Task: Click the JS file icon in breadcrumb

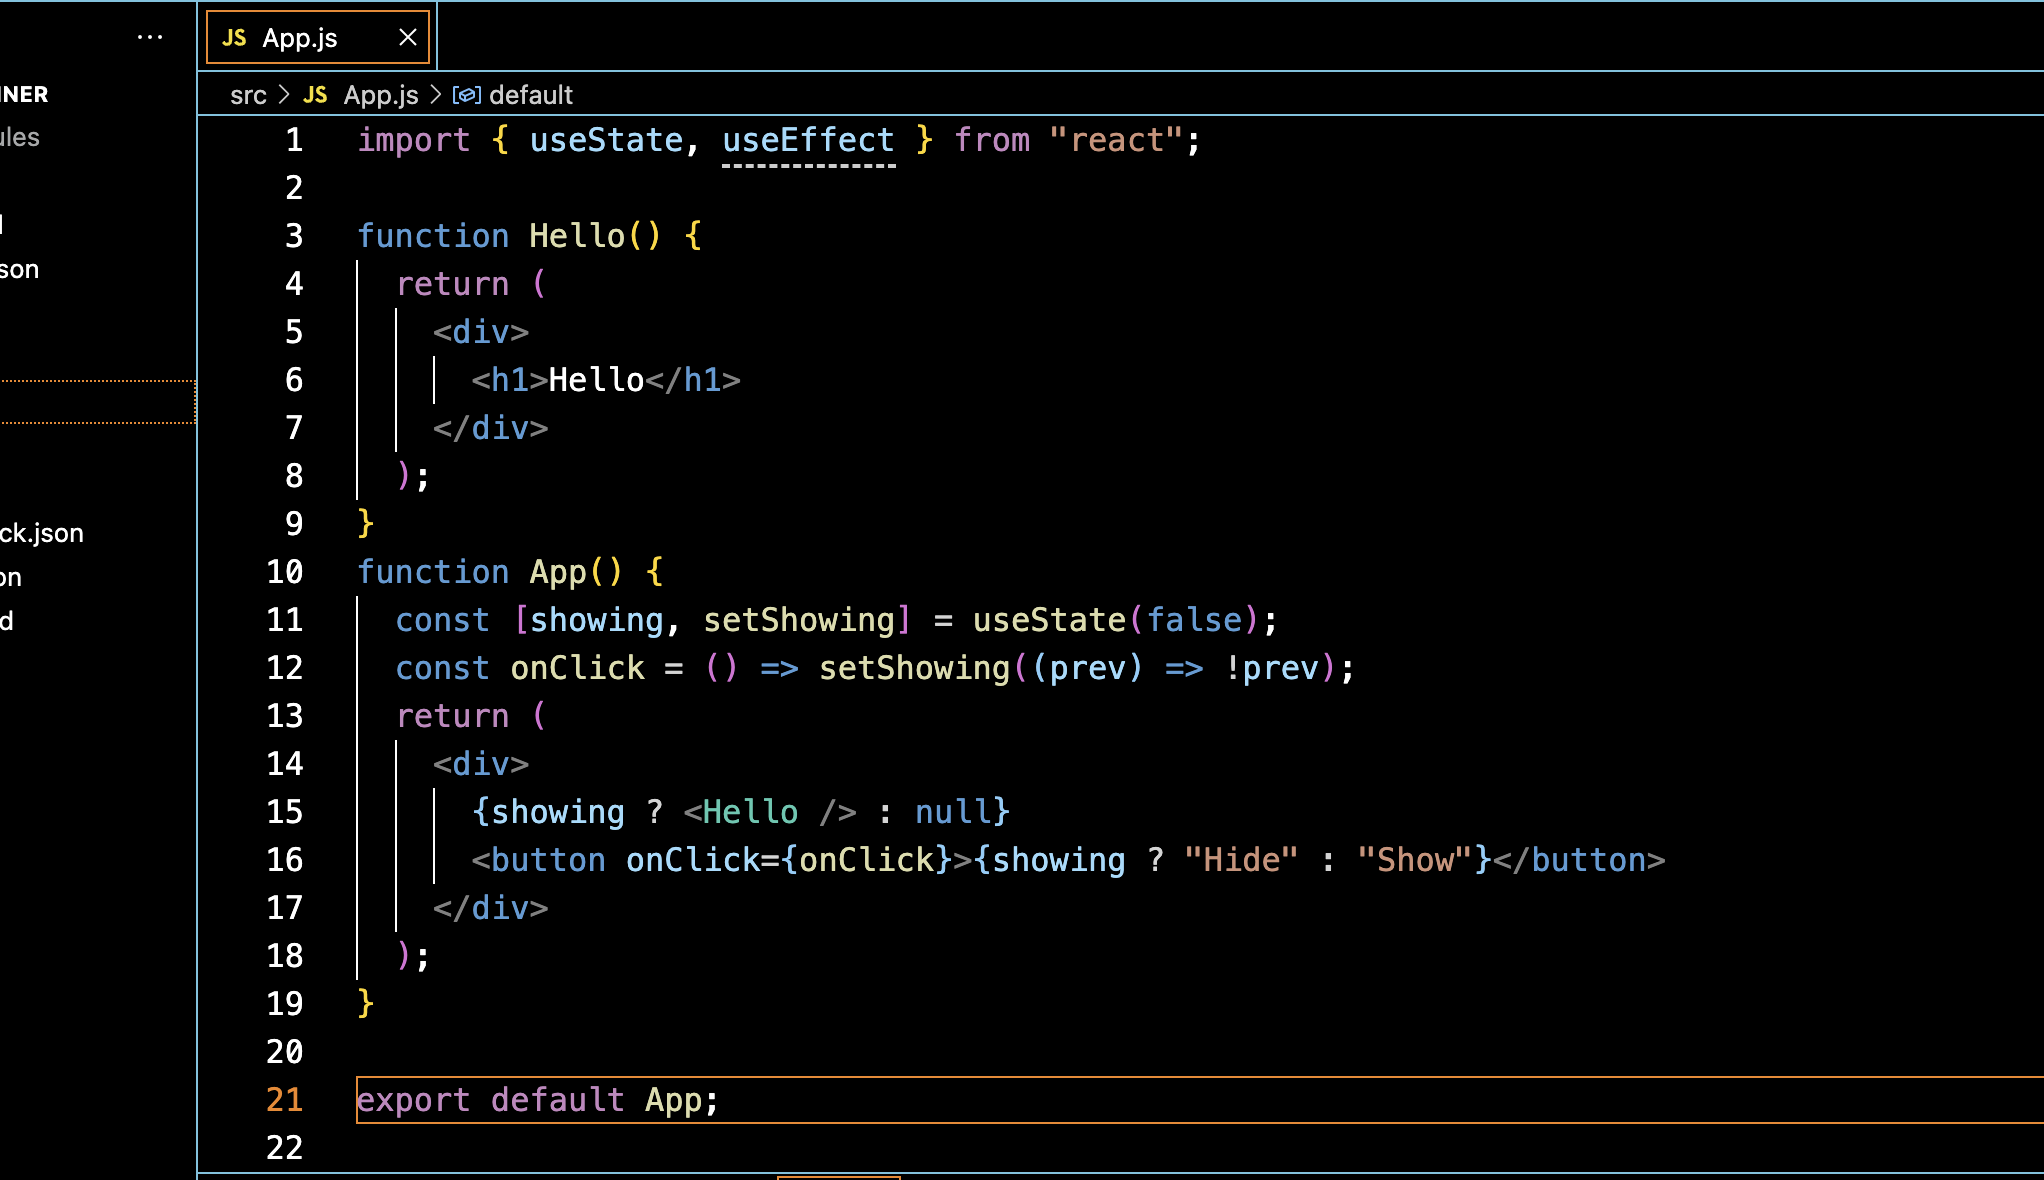Action: 315,95
